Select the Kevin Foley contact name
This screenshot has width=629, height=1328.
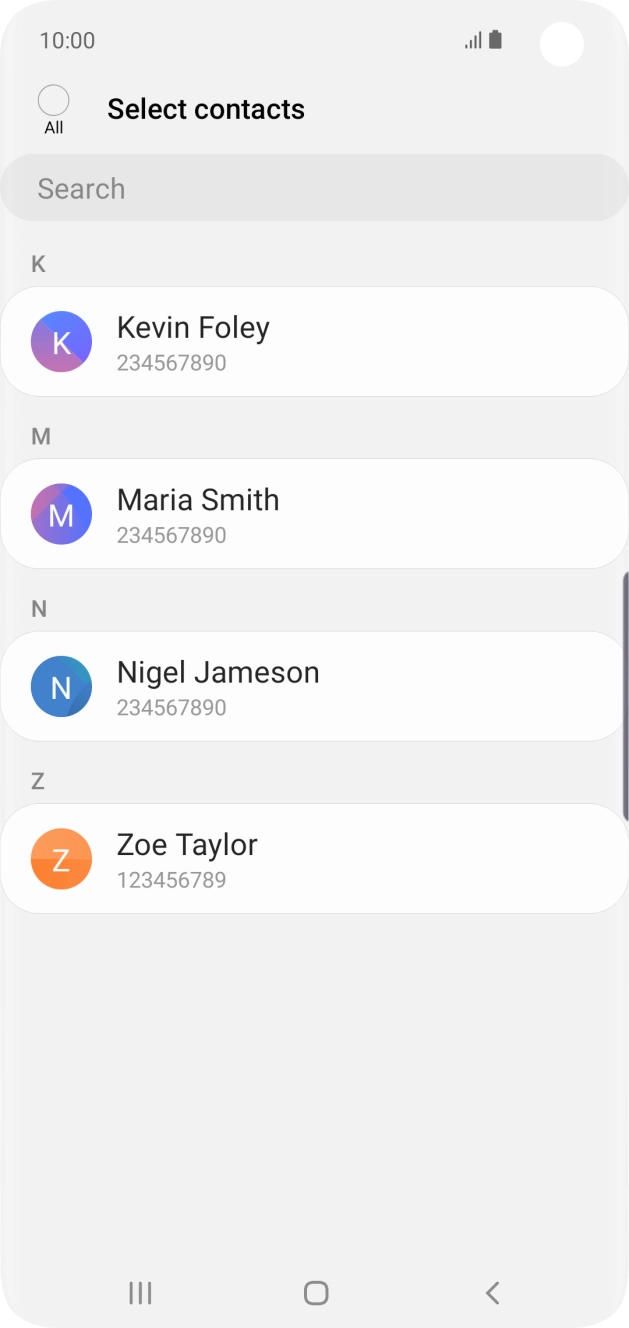coord(193,328)
